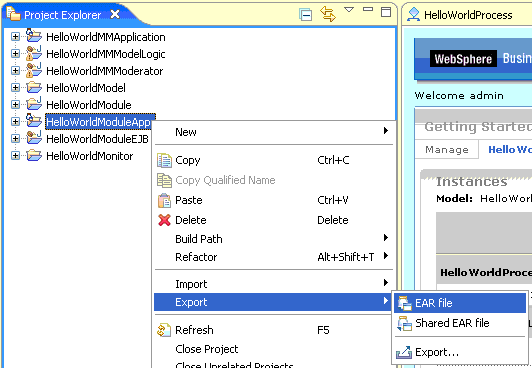Screen dimensions: 532x368
Task: Expand HelloWorldModuleEJB project node
Action: (15, 138)
